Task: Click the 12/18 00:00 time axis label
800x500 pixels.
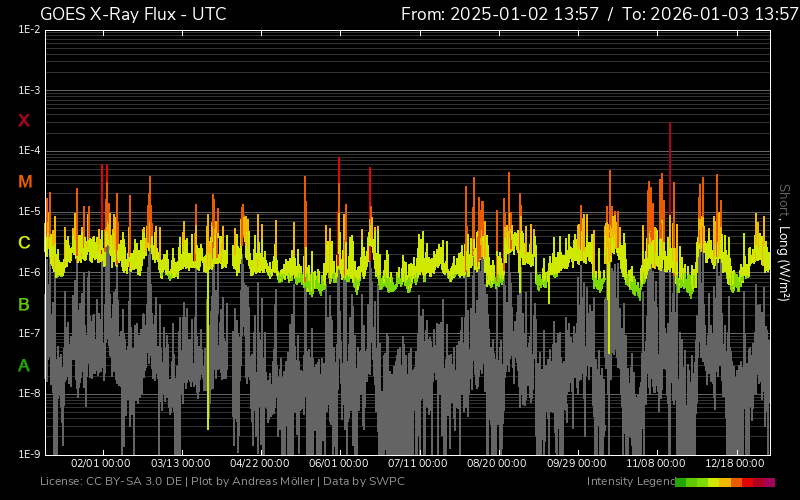Action: click(736, 463)
